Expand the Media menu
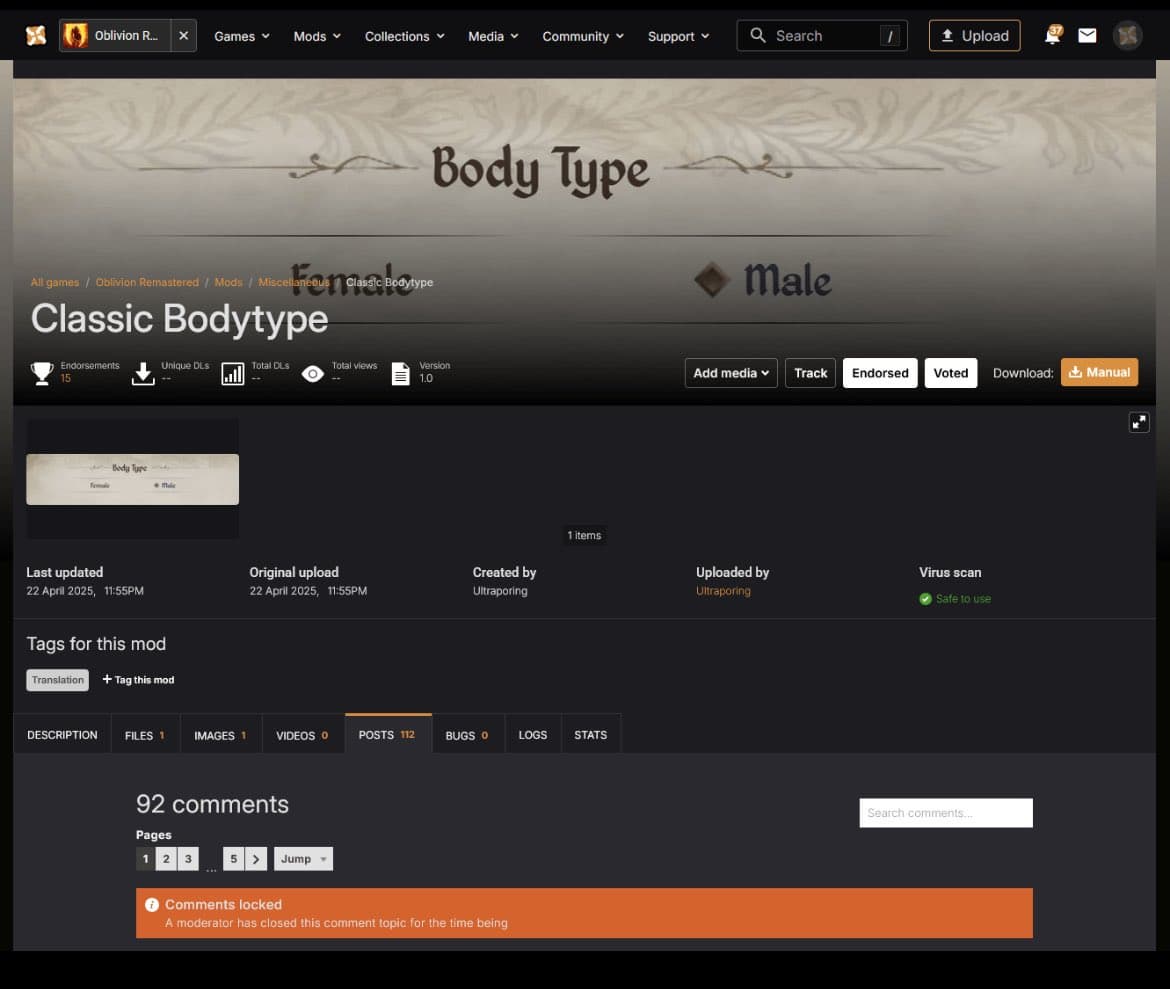This screenshot has width=1170, height=989. (493, 36)
